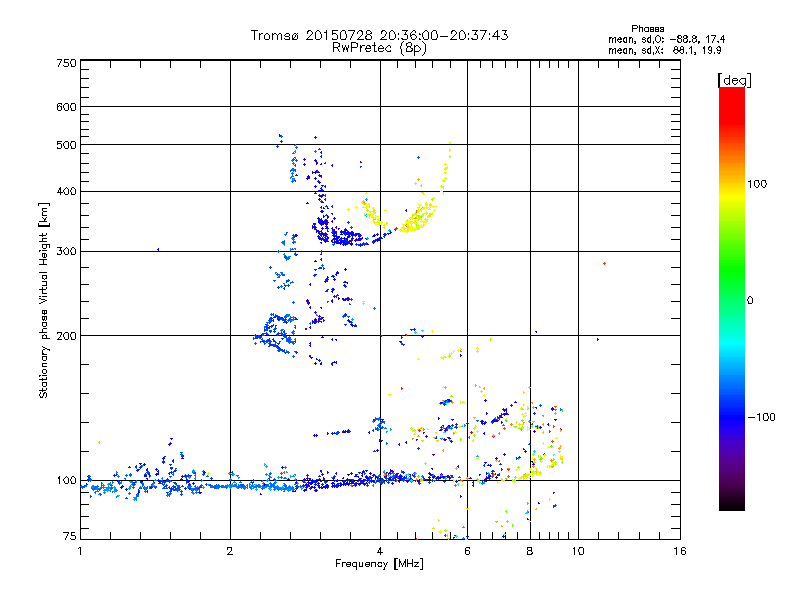800x600 pixels.
Task: Click the x-axis label '2'
Action: [230, 551]
